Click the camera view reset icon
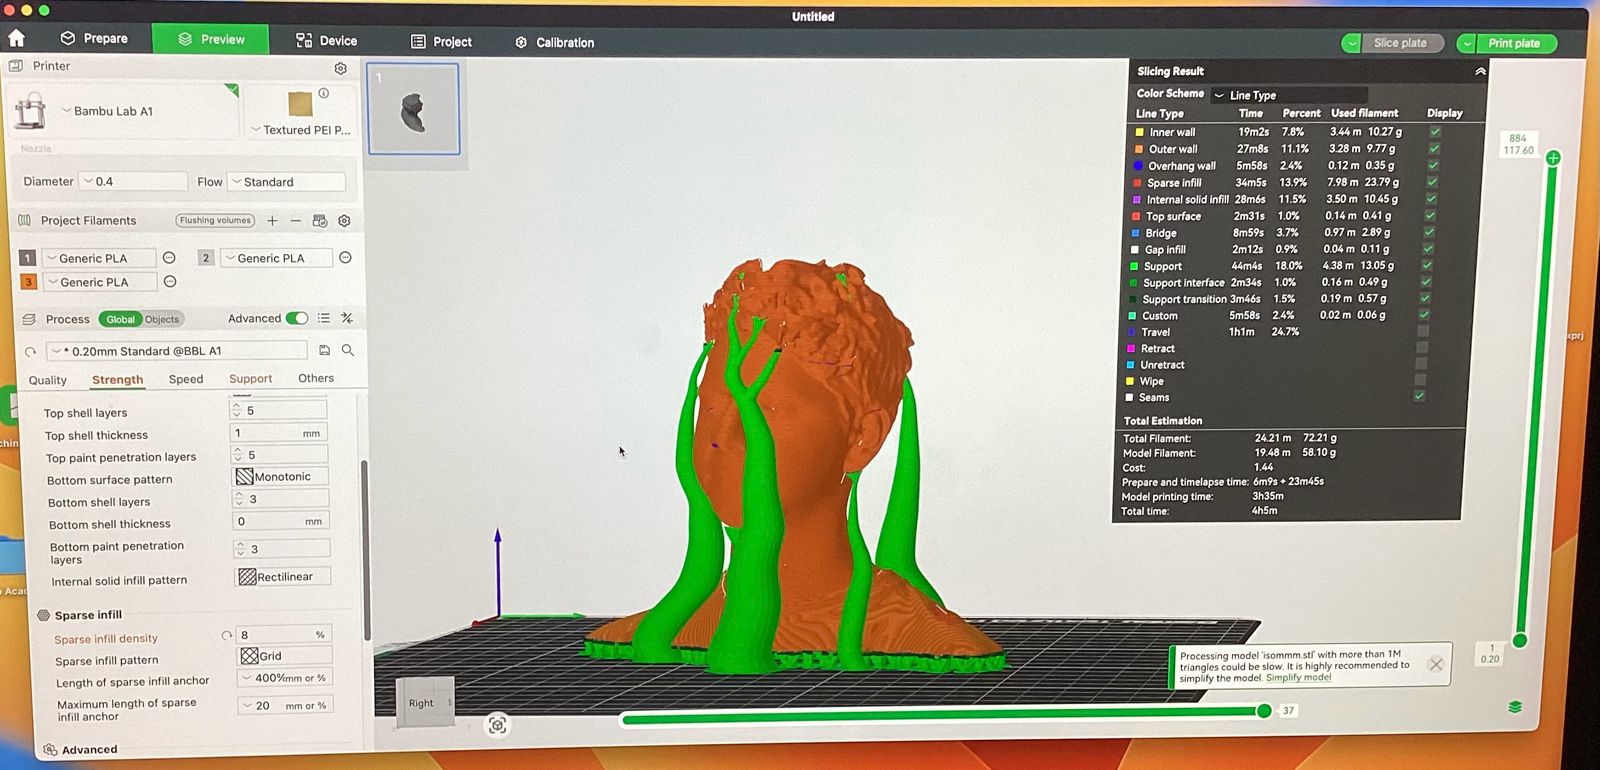 (x=497, y=725)
